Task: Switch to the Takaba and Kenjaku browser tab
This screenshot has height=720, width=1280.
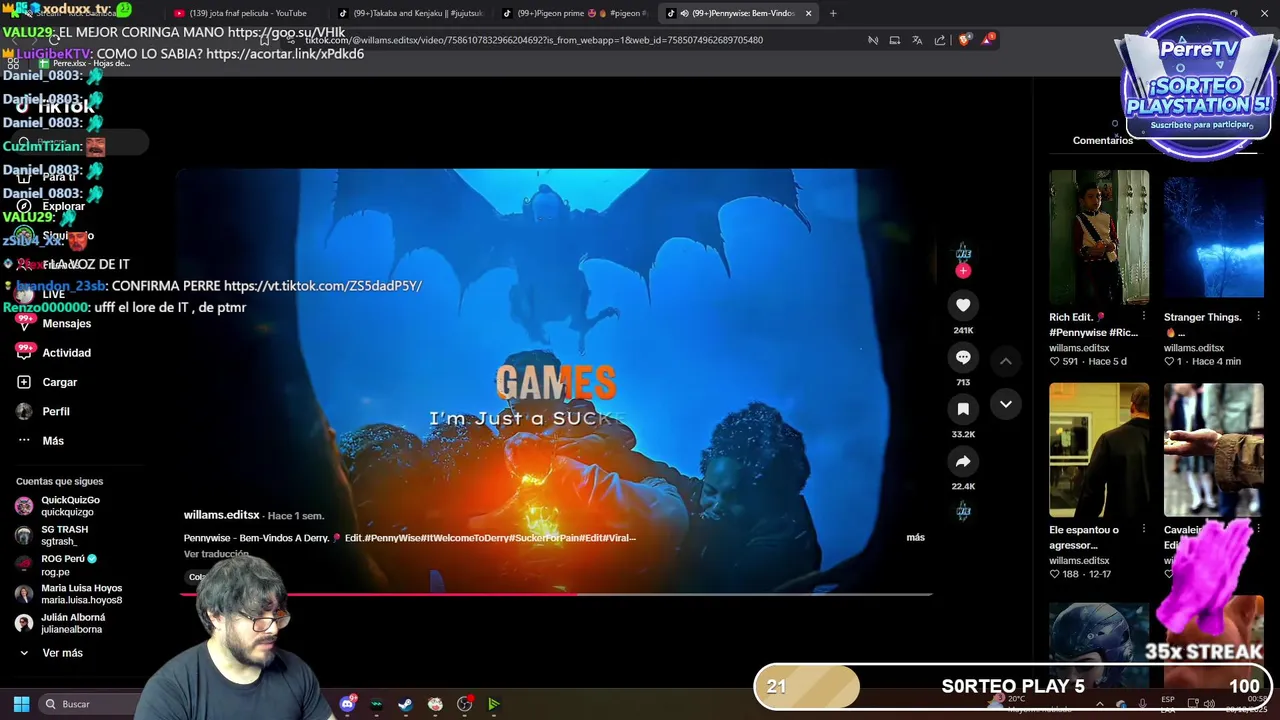Action: tap(410, 13)
